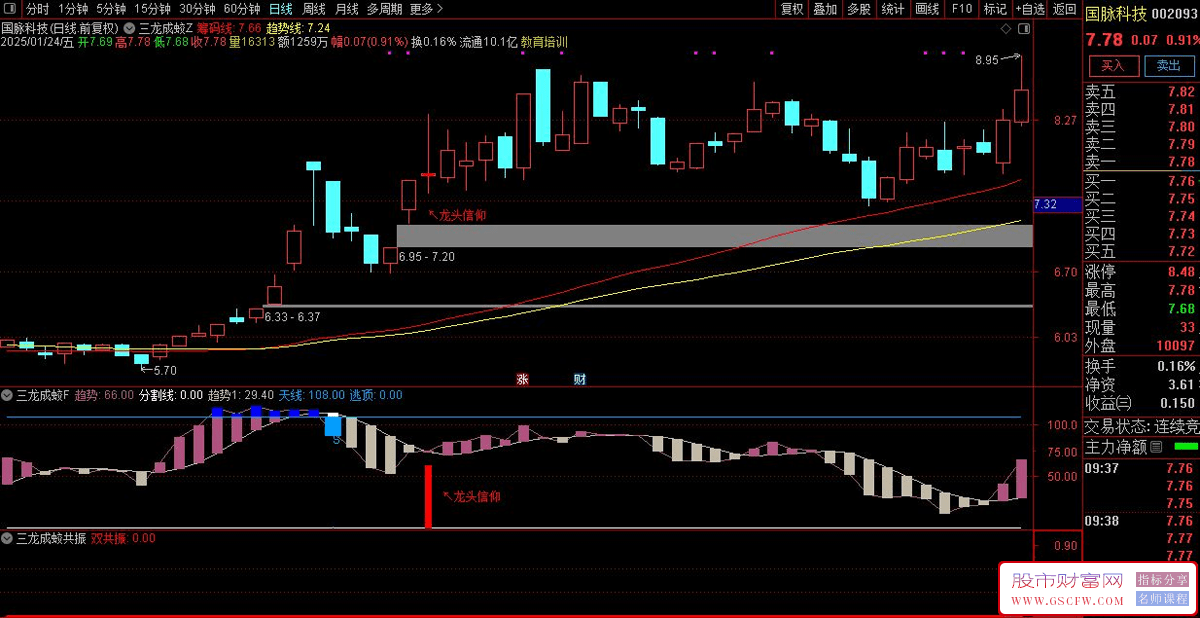The image size is (1200, 618).
Task: Click the green bar beside 主力净额
Action: click(1185, 445)
